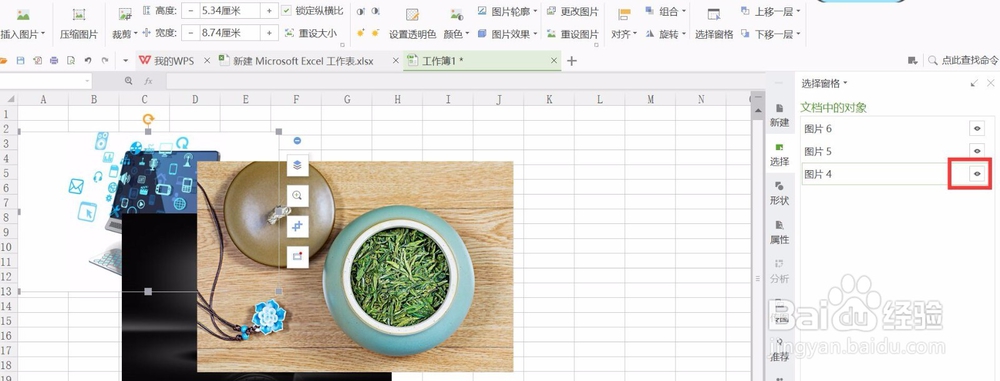
Task: Increase height with plus stepper
Action: coord(269,10)
